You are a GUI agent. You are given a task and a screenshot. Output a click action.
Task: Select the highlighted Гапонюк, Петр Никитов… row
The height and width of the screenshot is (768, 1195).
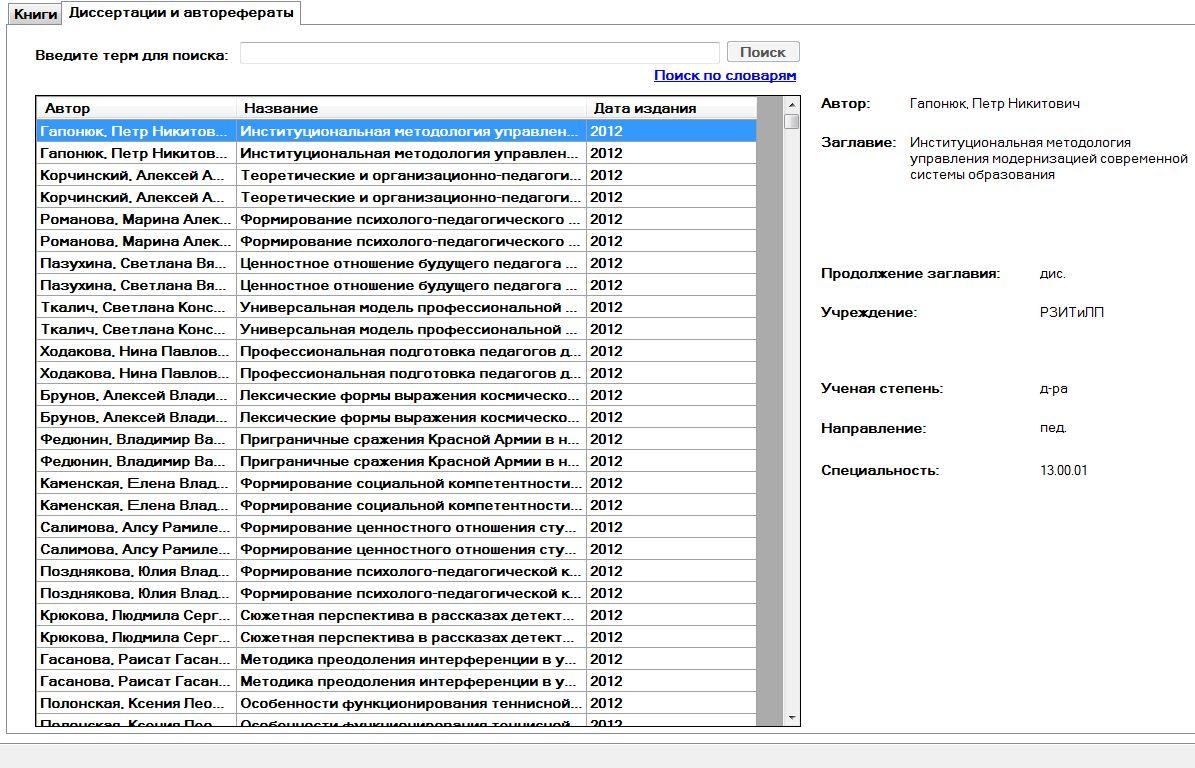coord(396,131)
